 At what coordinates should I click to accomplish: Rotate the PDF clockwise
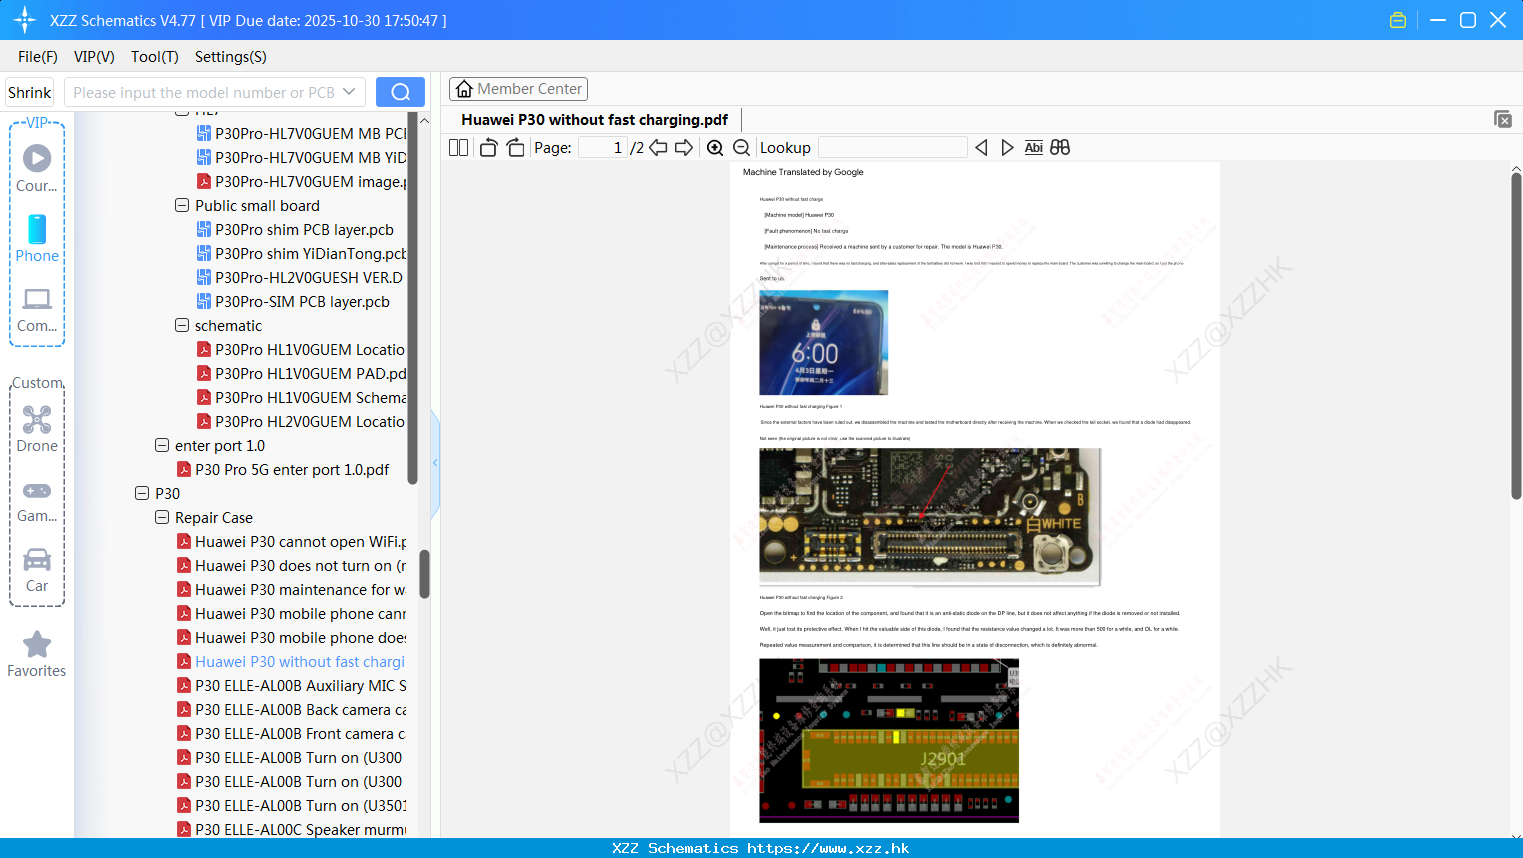point(516,148)
